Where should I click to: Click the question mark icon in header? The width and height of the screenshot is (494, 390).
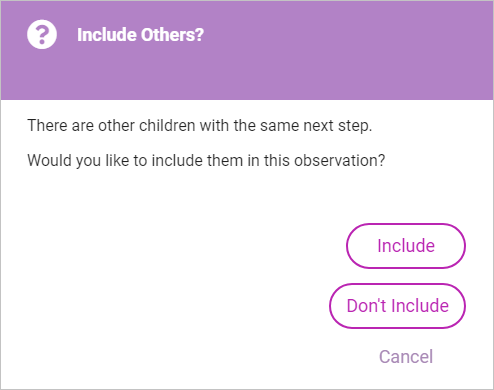tap(42, 34)
